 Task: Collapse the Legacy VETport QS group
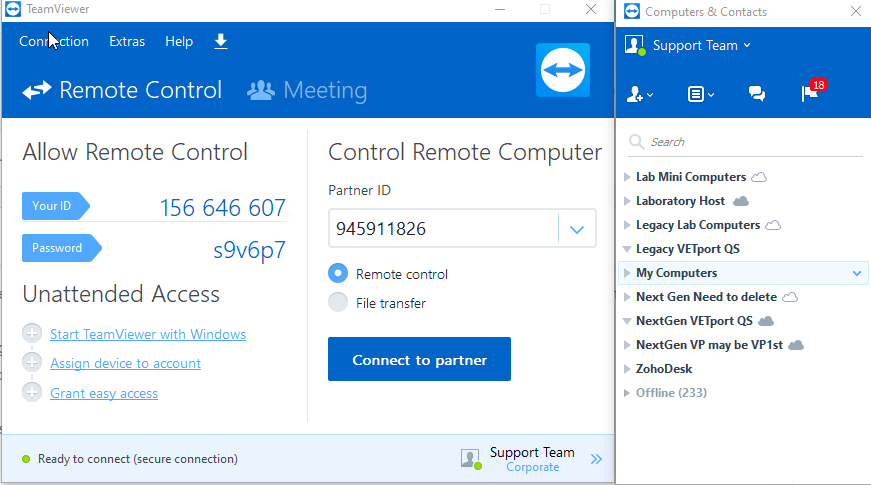tap(627, 249)
